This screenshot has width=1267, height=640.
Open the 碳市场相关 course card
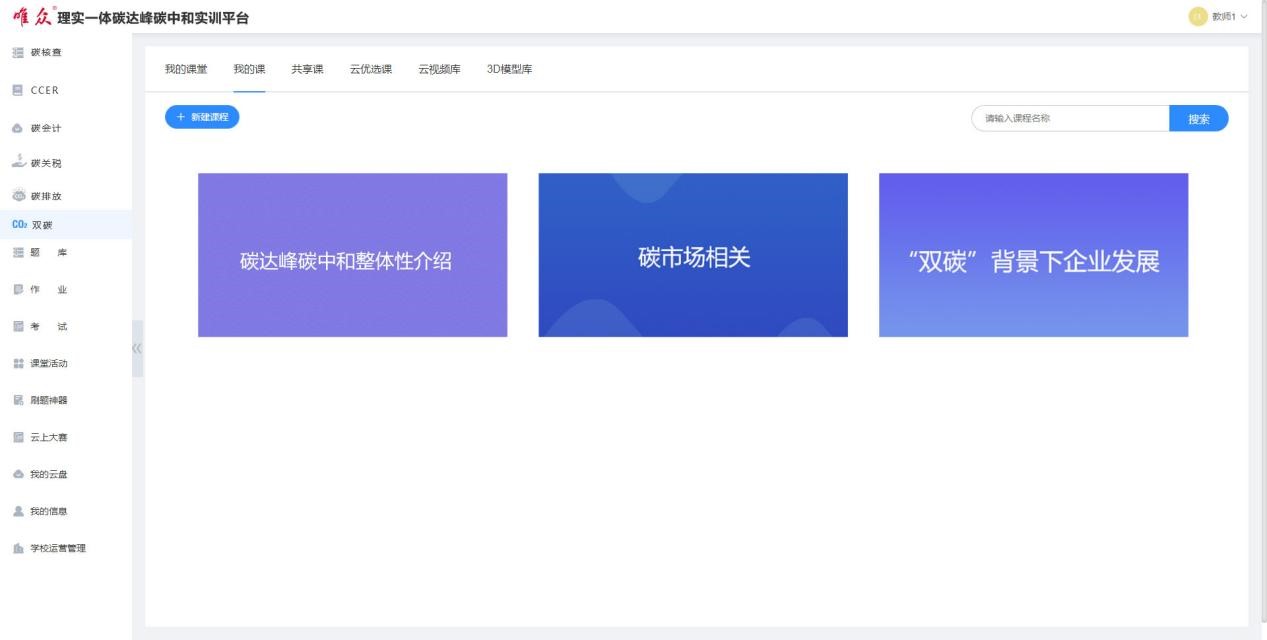693,255
